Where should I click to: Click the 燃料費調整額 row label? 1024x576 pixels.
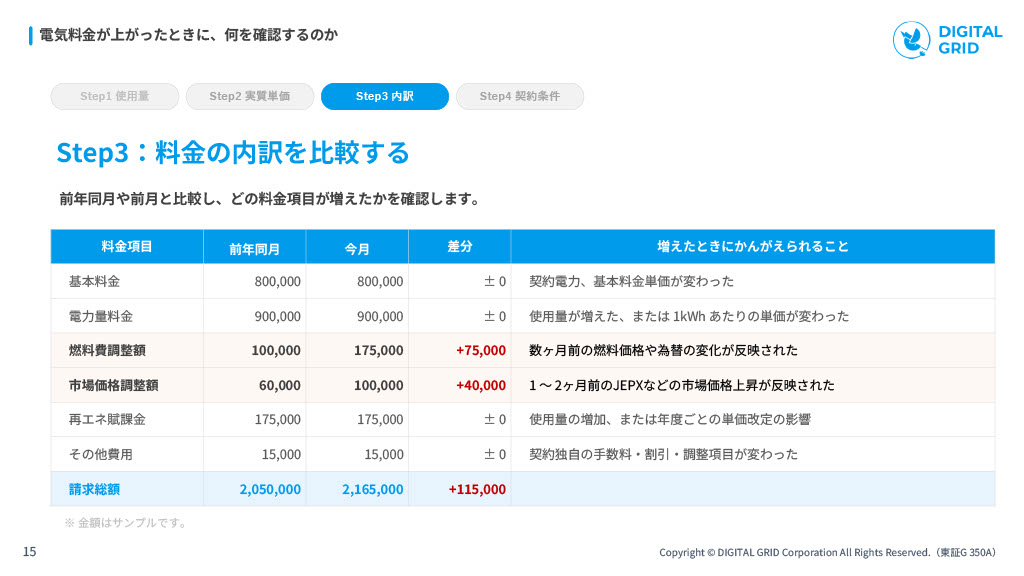(x=107, y=350)
